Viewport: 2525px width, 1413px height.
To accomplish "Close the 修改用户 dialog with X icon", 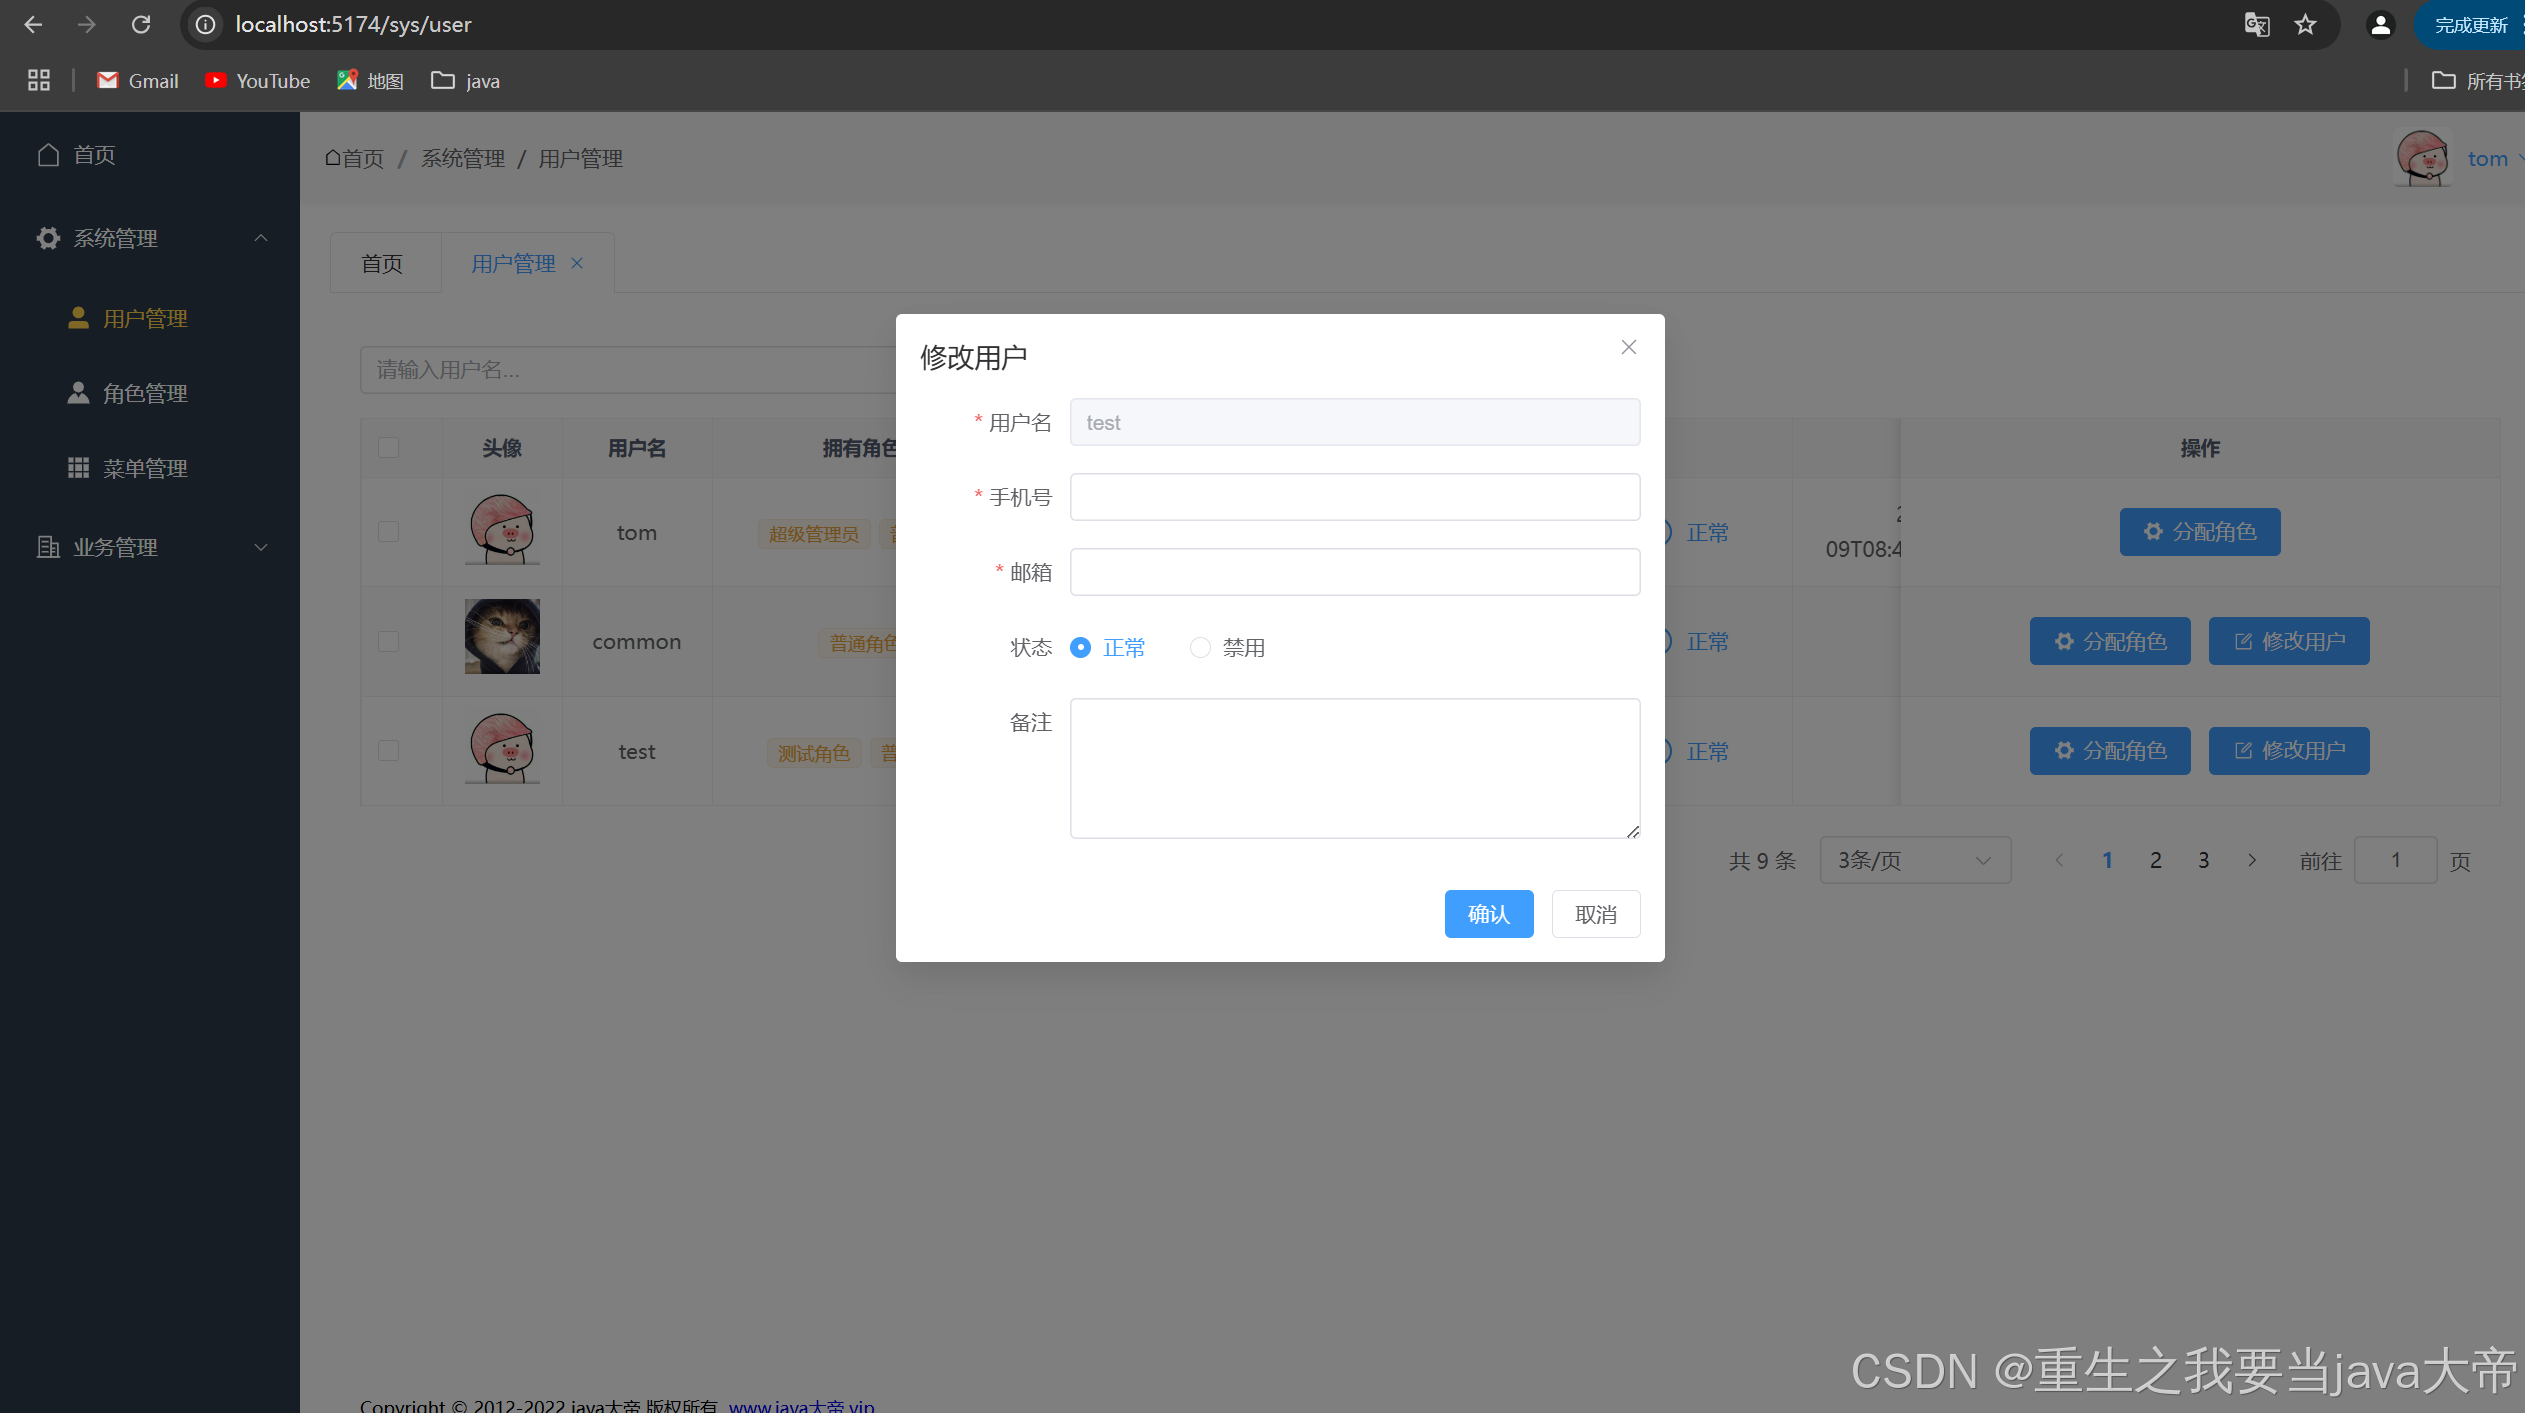I will tap(1628, 347).
